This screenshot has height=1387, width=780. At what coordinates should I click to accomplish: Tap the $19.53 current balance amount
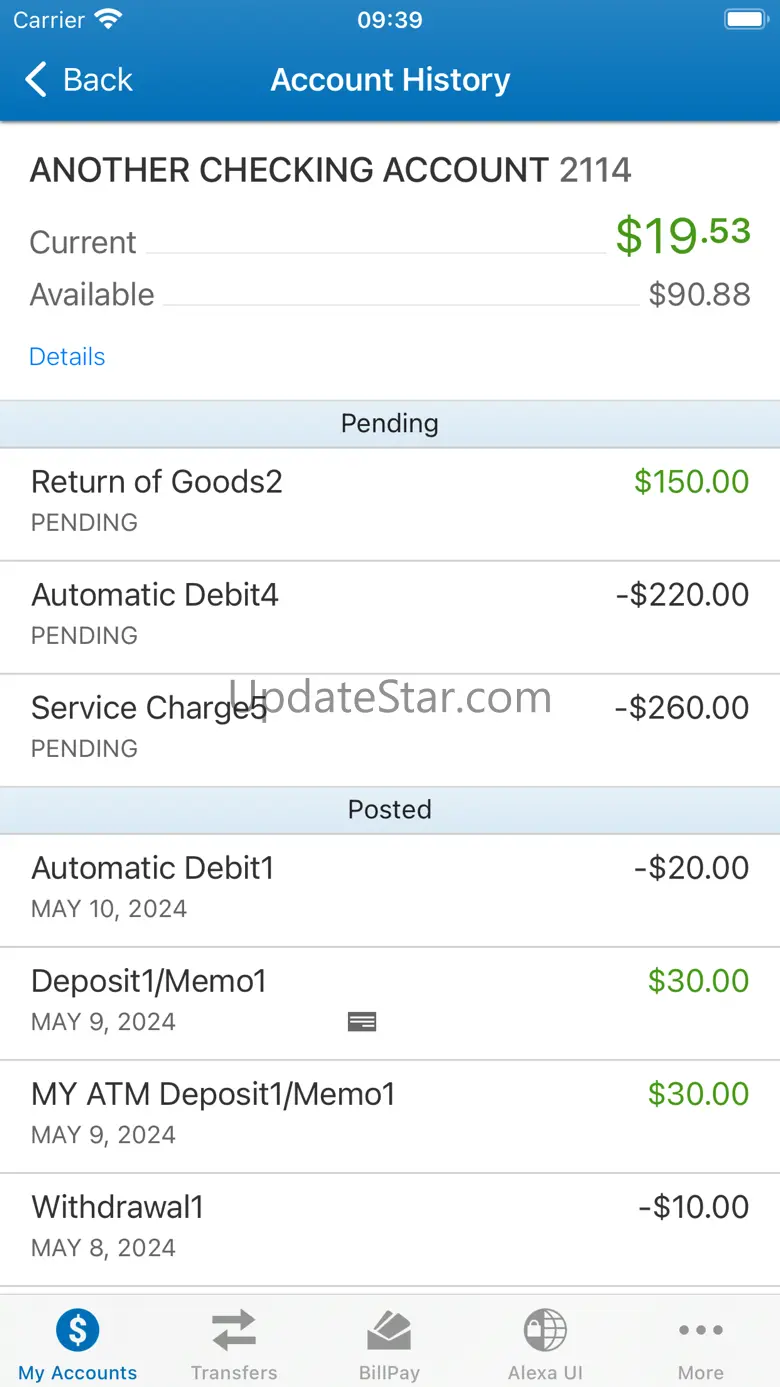pyautogui.click(x=682, y=236)
